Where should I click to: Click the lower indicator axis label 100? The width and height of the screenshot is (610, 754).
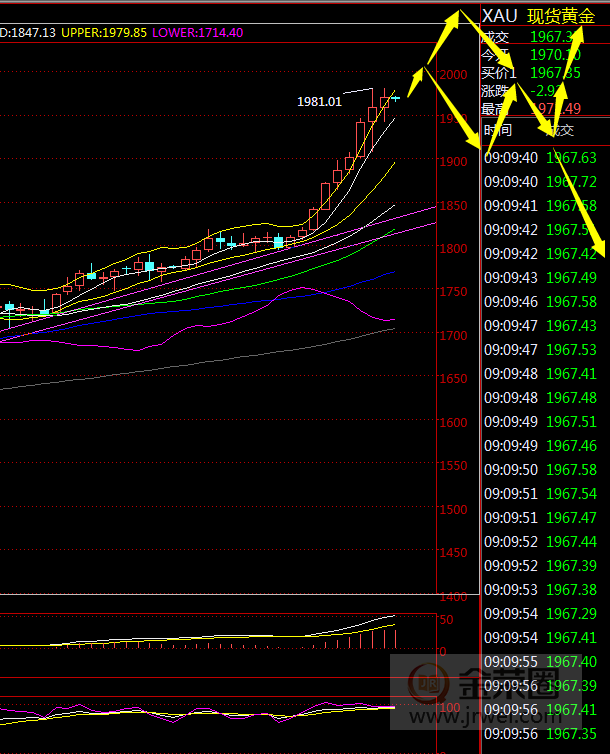(x=450, y=708)
